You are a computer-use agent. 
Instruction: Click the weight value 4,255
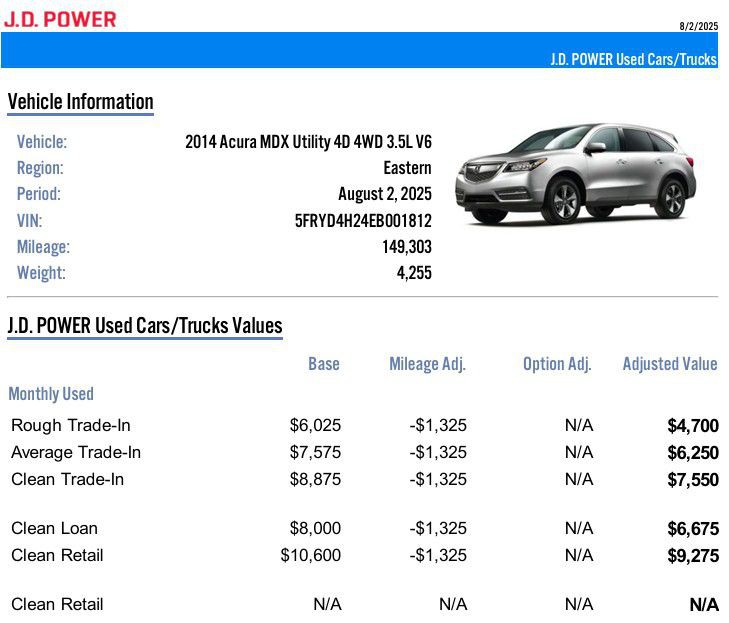pos(414,273)
